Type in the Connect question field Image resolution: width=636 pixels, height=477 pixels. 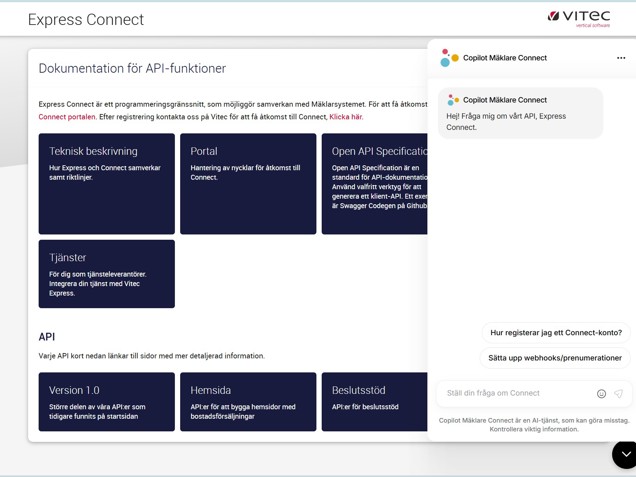[x=515, y=394]
